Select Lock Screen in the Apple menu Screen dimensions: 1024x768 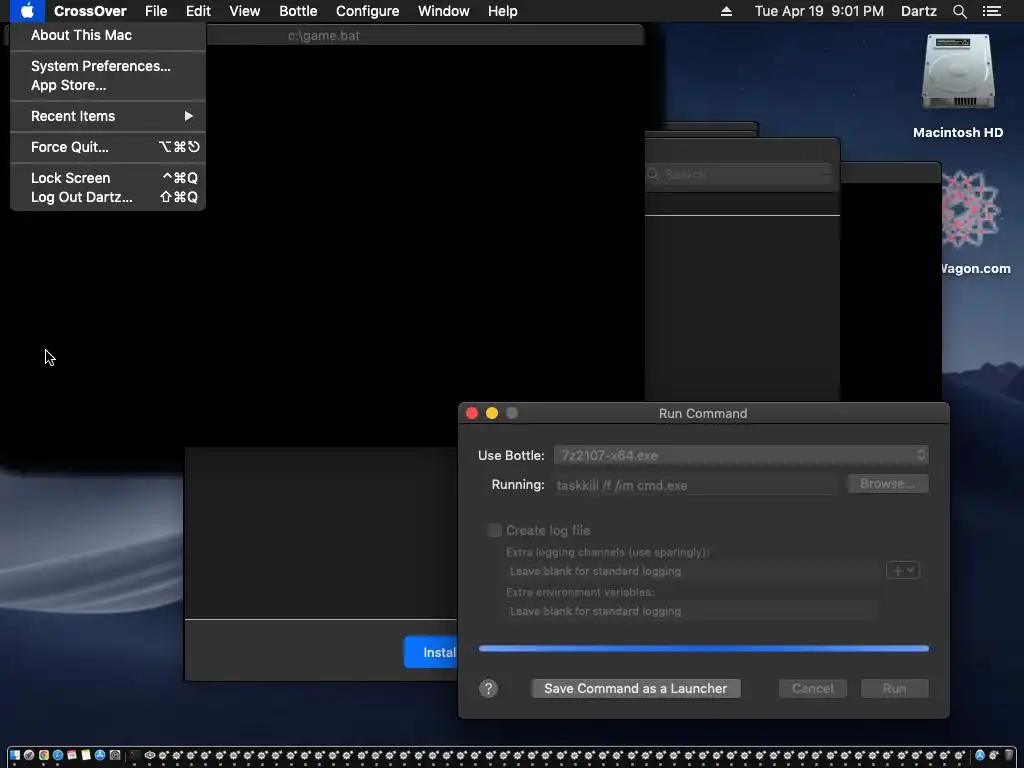pos(108,178)
